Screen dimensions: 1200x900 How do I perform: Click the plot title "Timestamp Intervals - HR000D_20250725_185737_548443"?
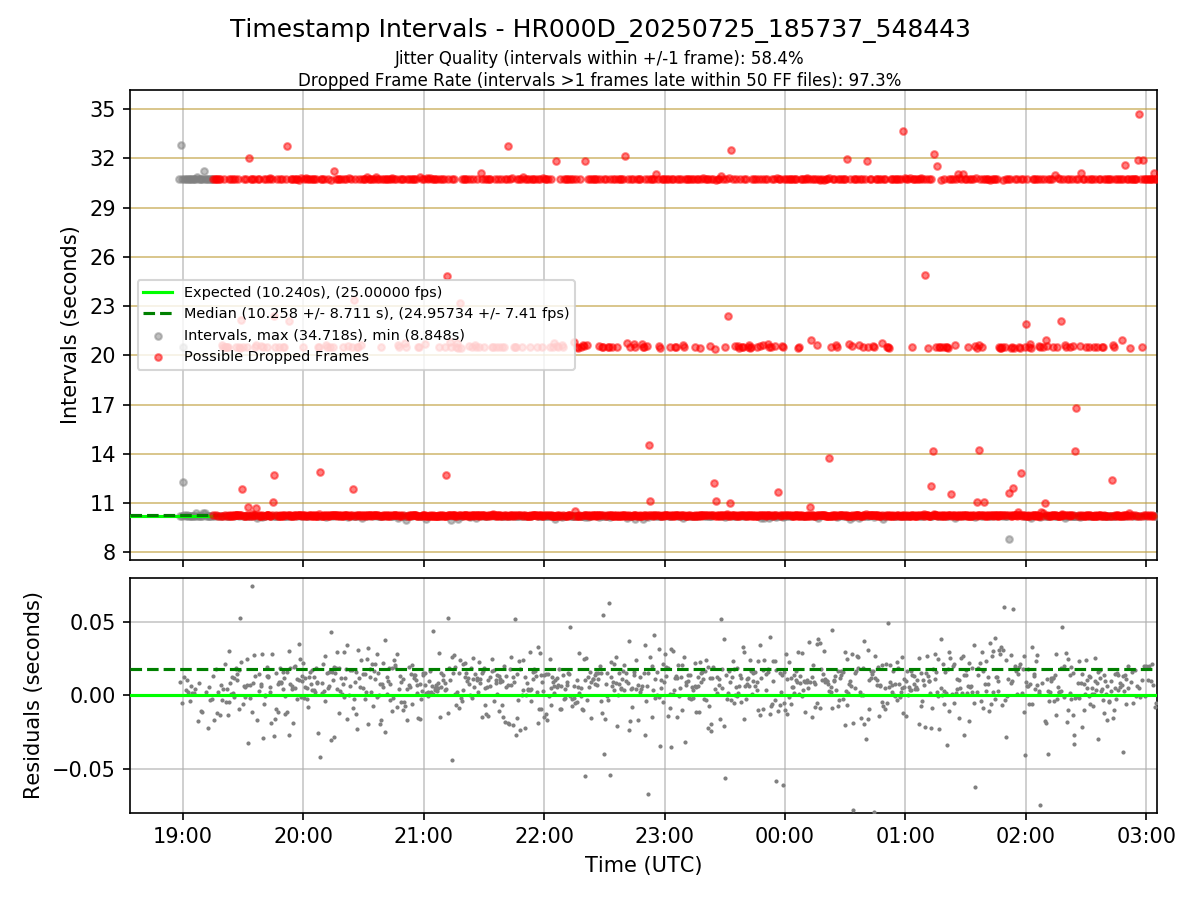(x=600, y=29)
